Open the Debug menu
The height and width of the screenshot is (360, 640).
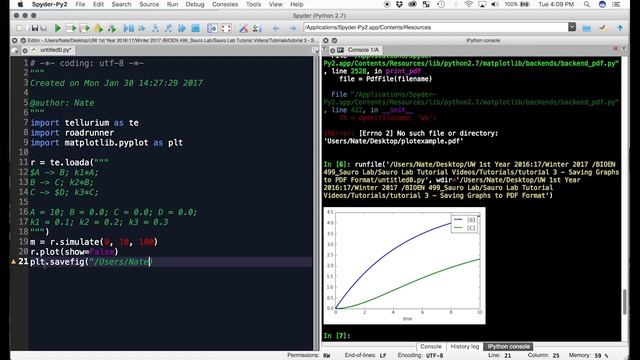pos(195,4)
